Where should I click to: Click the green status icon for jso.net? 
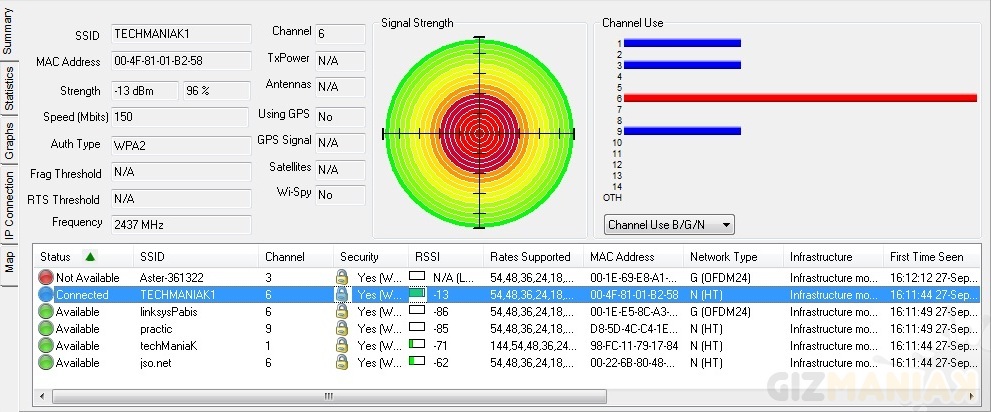46,362
